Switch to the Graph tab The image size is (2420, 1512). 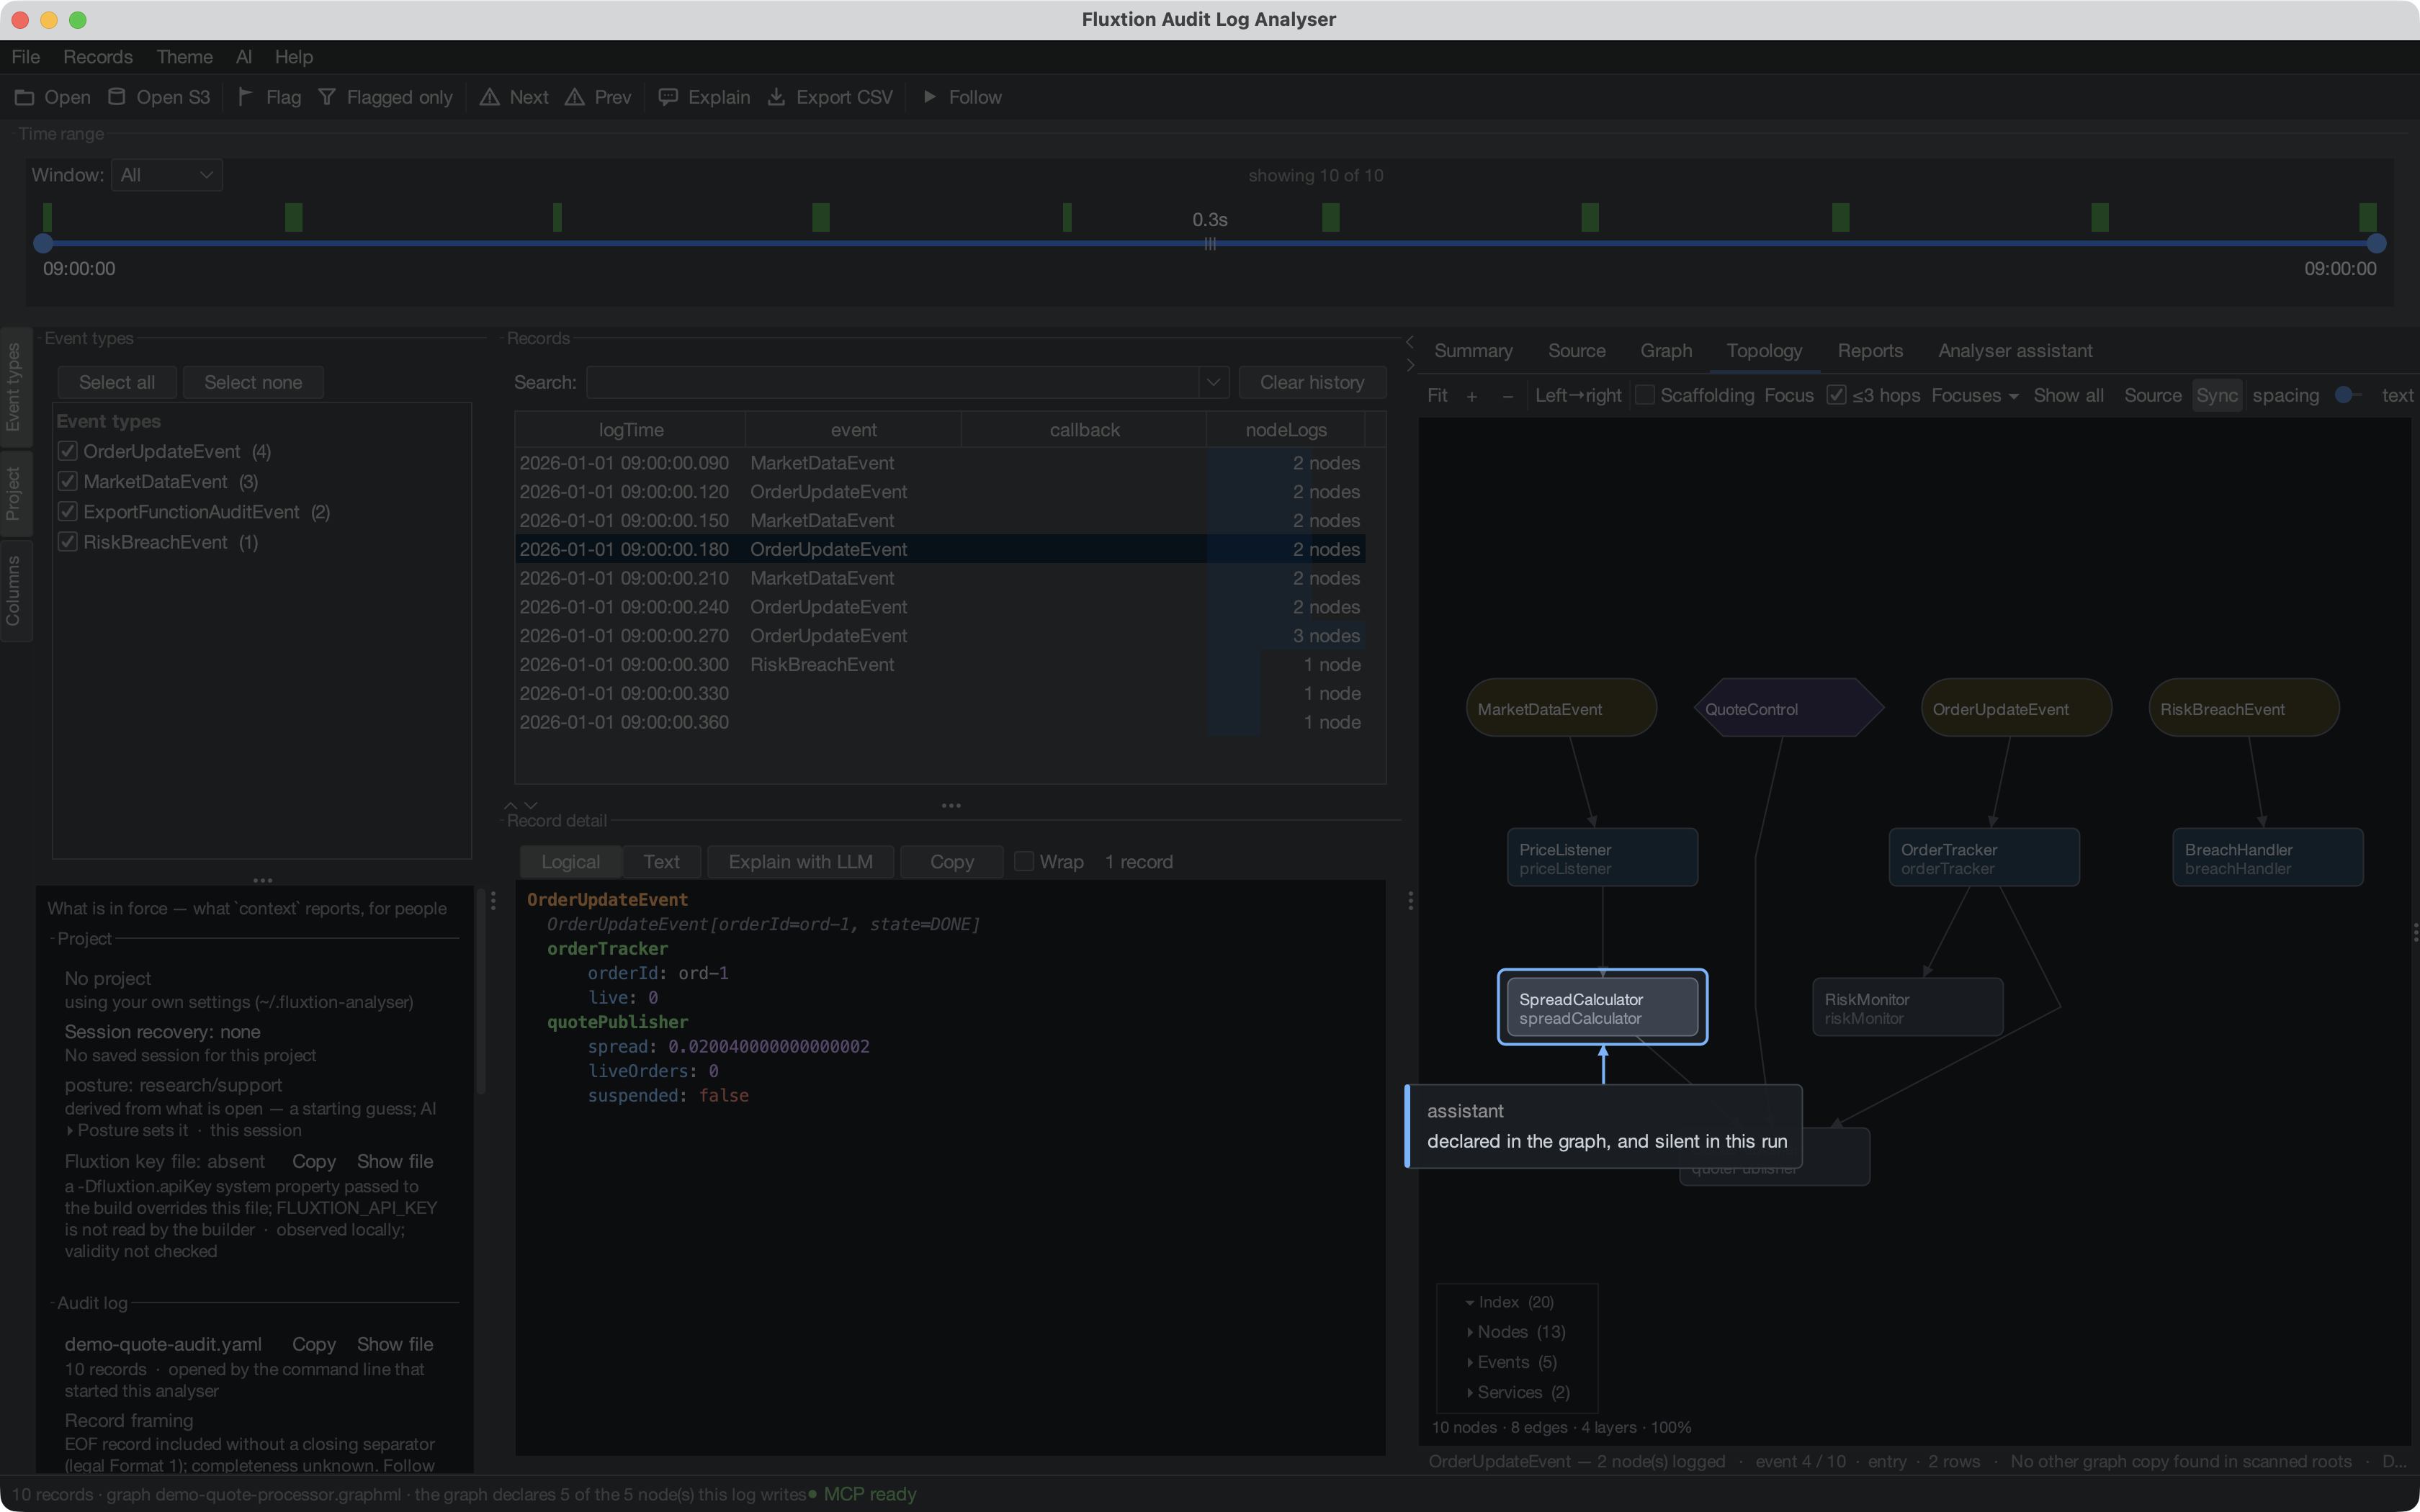1666,351
